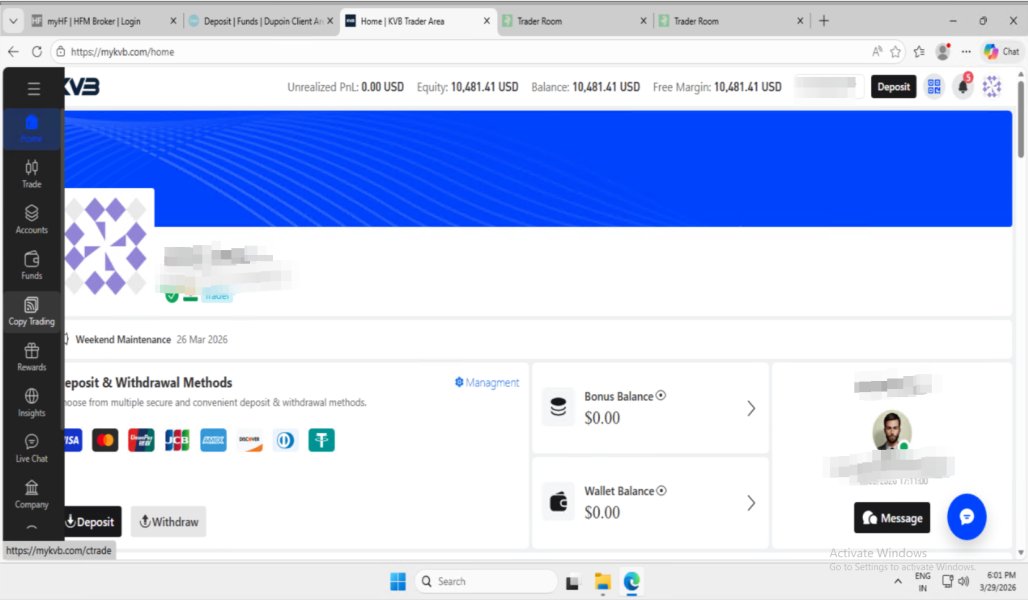Expand Bonus Balance chevron arrow
Image resolution: width=1028 pixels, height=600 pixels.
coord(751,409)
